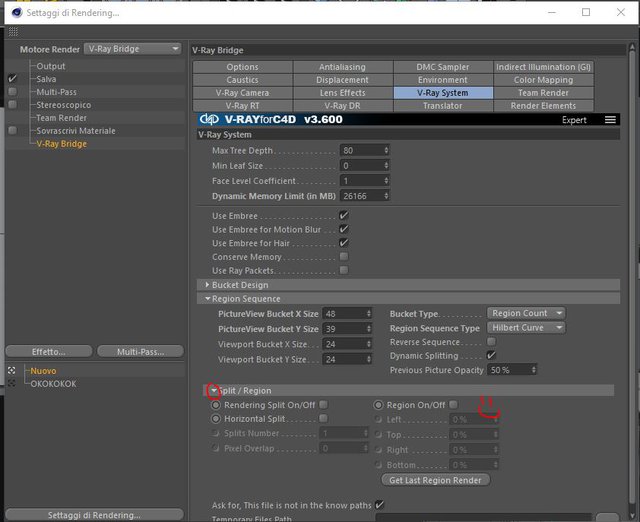The width and height of the screenshot is (640, 522).
Task: Enable Reverse Sequence checkbox
Action: 491,341
